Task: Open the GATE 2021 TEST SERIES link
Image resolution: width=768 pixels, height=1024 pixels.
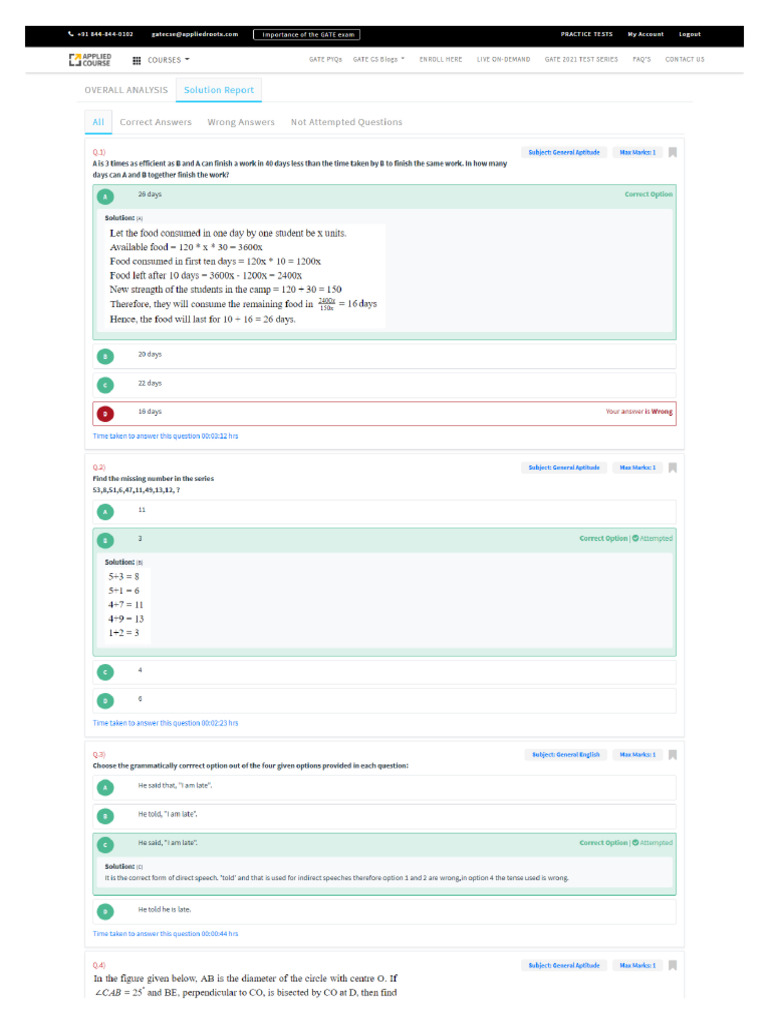Action: pos(581,59)
